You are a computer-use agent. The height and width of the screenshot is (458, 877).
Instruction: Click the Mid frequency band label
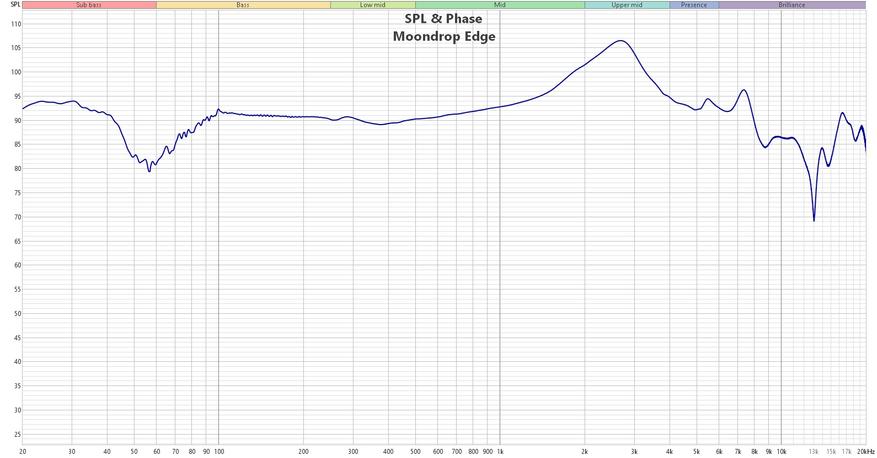click(x=500, y=5)
